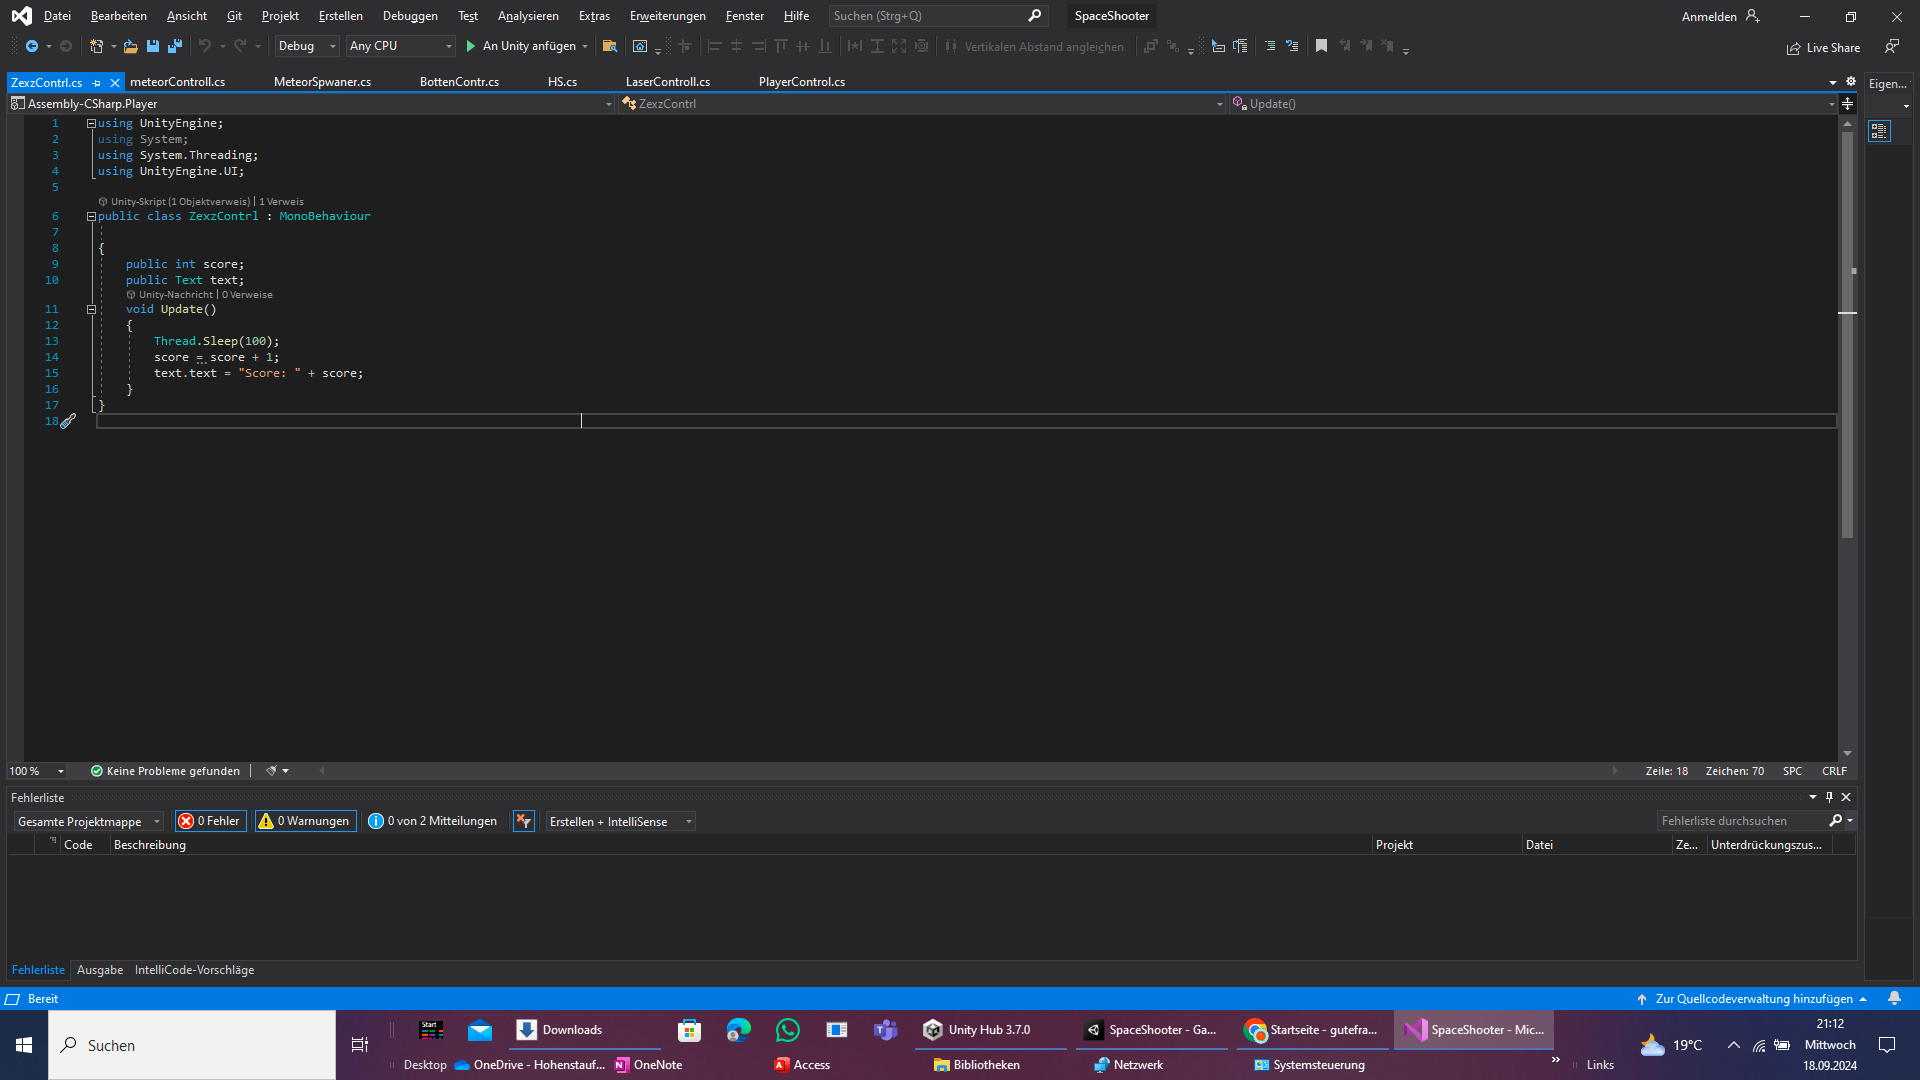Send feedback via the smiley icon top-right

[1892, 47]
